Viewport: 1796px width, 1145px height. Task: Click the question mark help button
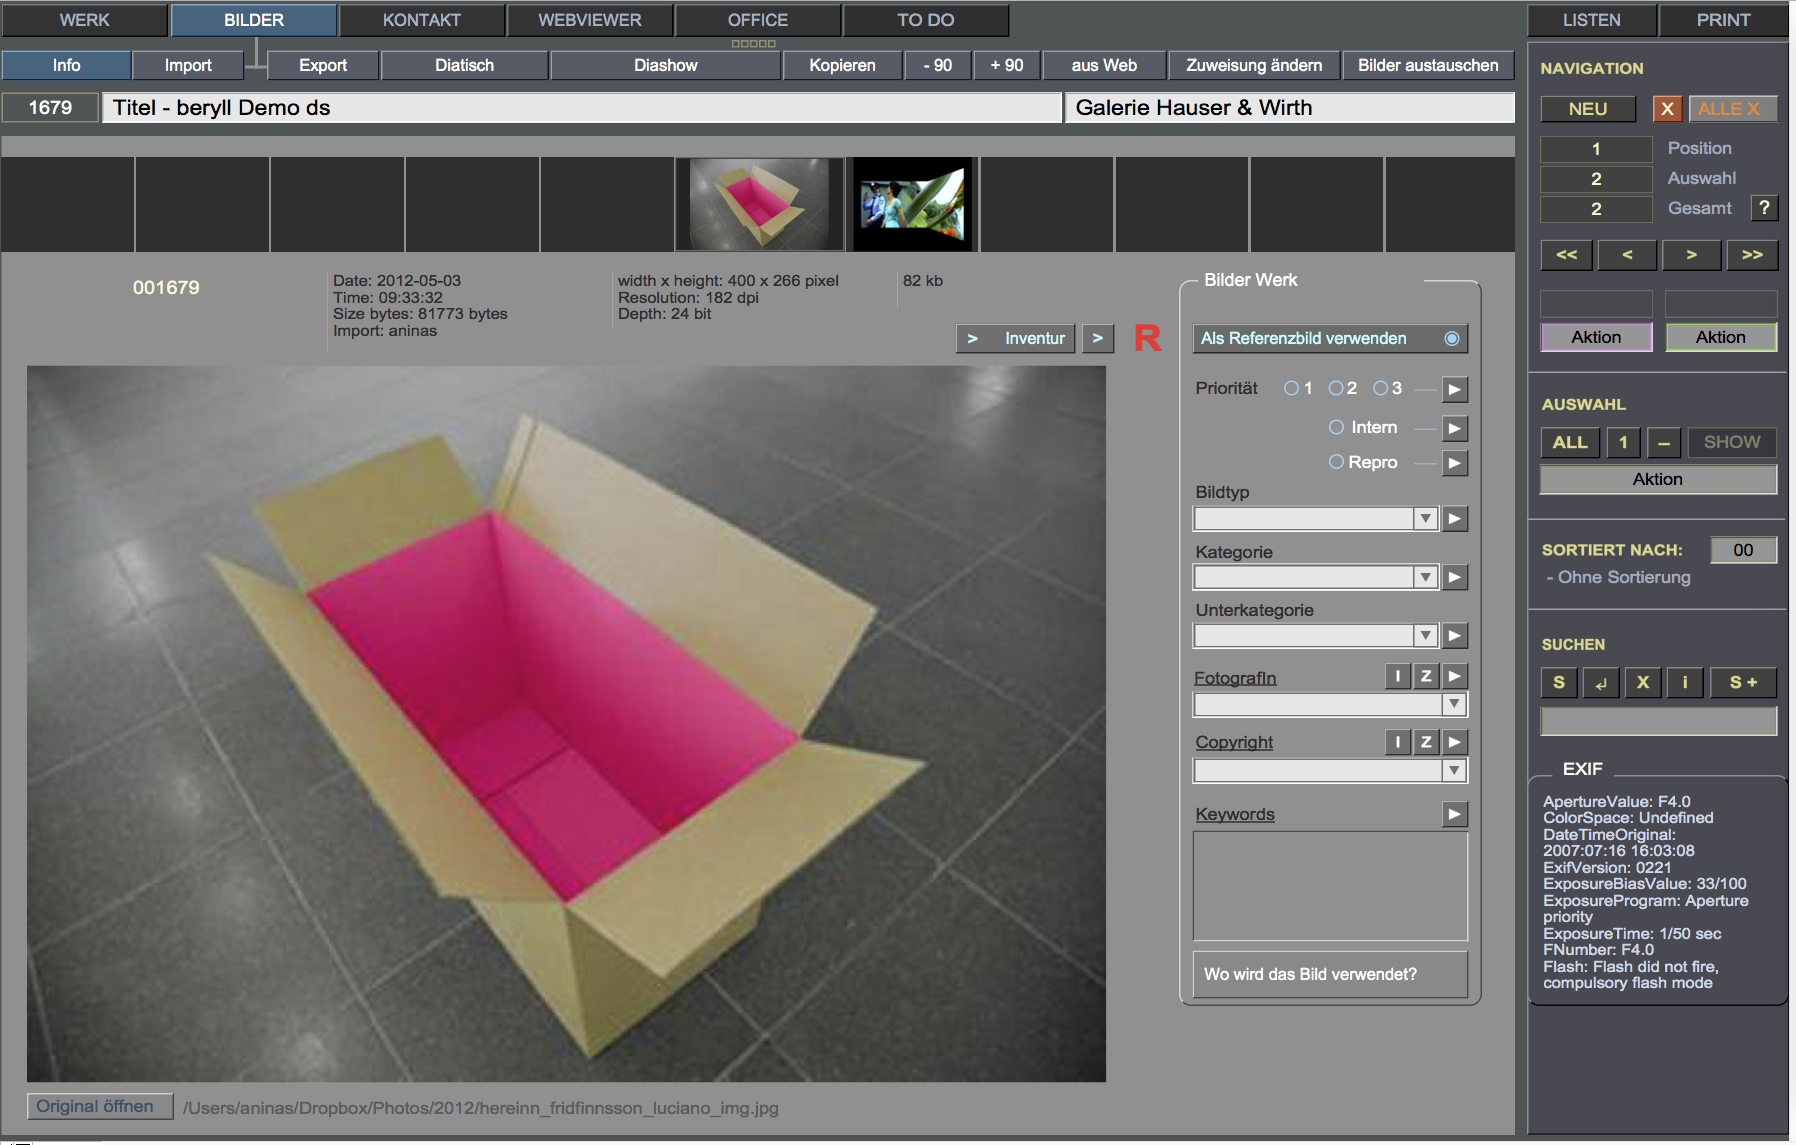pyautogui.click(x=1764, y=208)
